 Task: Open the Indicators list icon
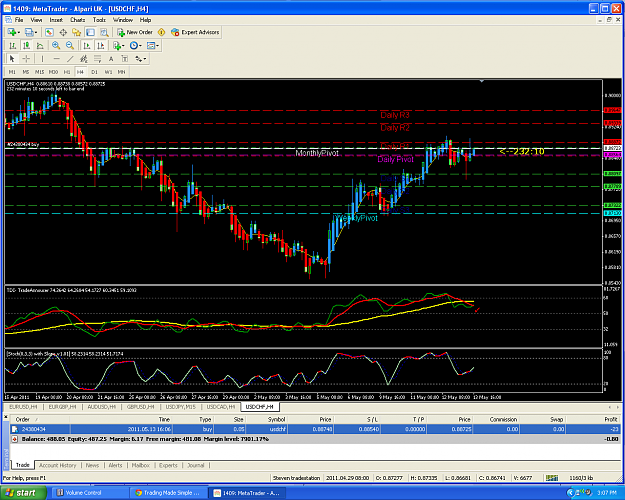(x=118, y=45)
